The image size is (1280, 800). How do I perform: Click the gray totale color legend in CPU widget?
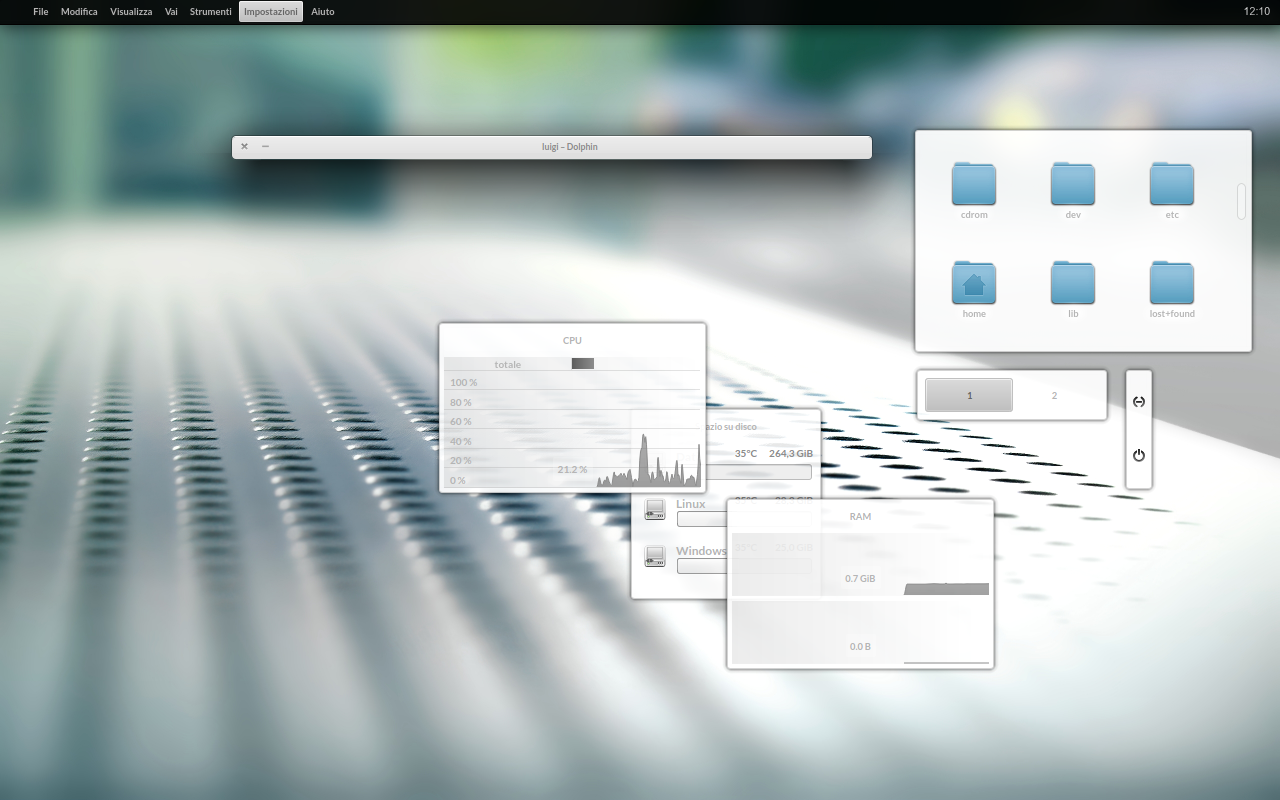[x=583, y=363]
